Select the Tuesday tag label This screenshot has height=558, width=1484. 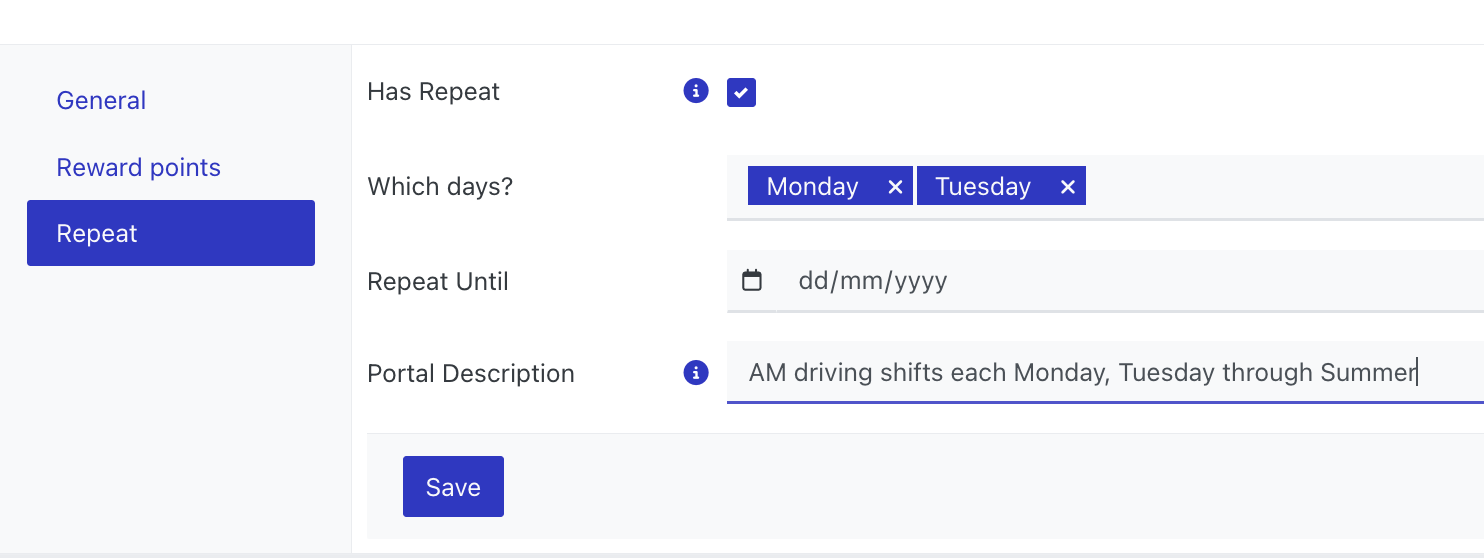coord(983,187)
